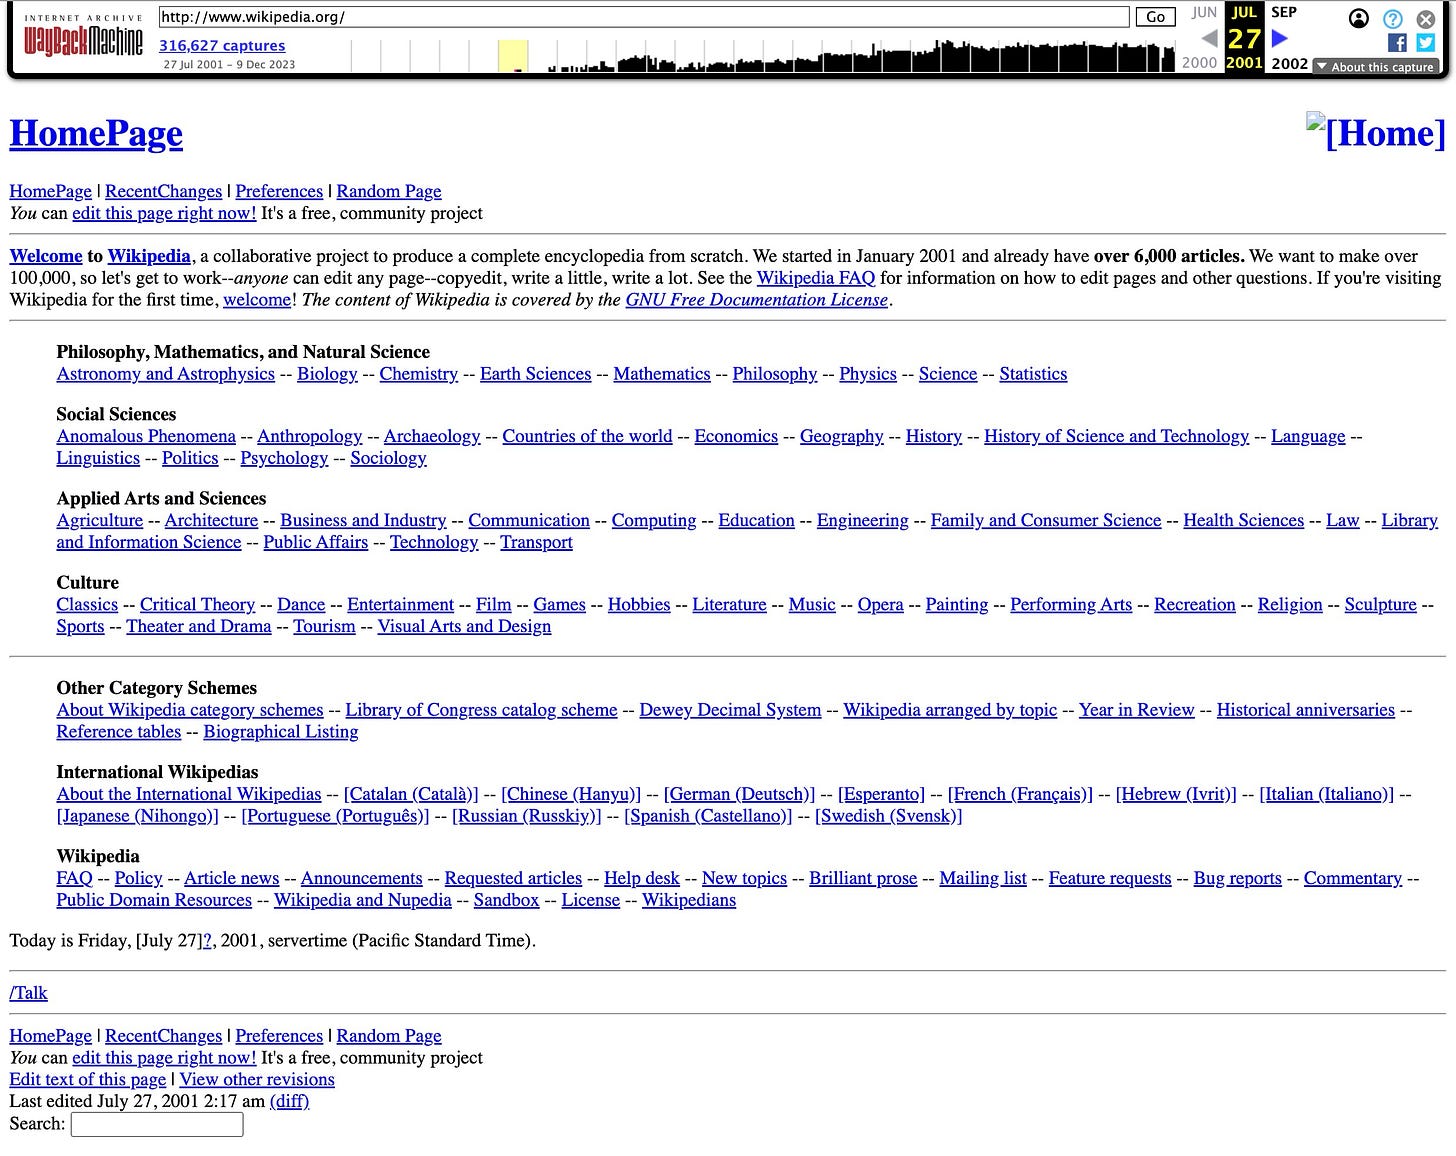
Task: Click the Wayback Machine logo
Action: tap(83, 37)
